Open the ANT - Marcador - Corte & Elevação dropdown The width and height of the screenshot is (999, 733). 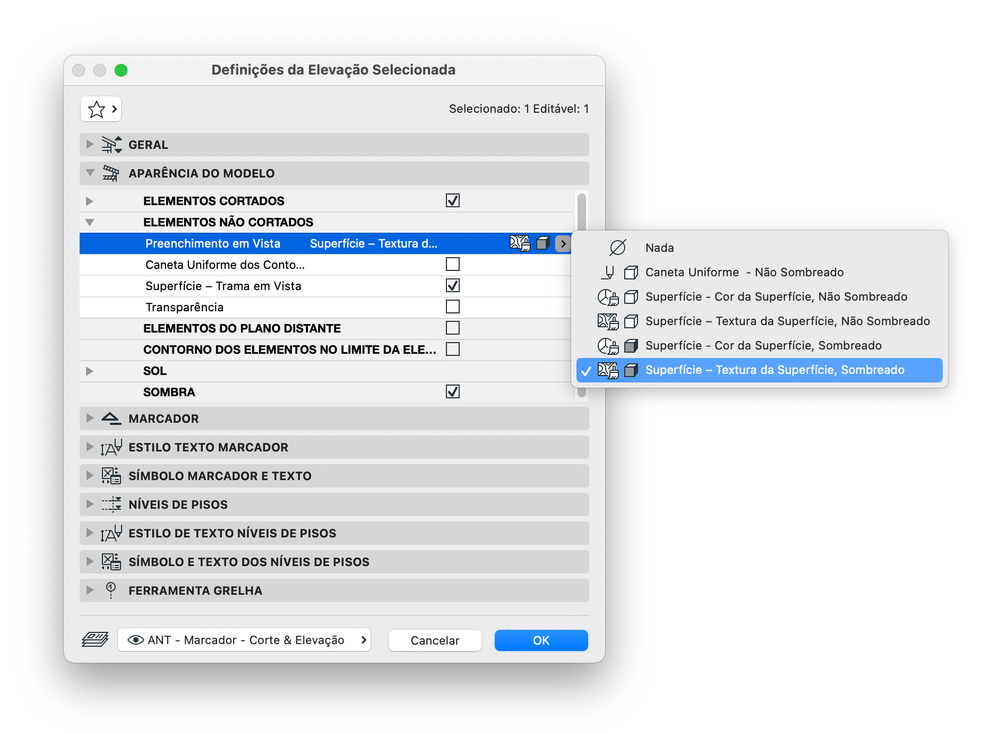[244, 640]
